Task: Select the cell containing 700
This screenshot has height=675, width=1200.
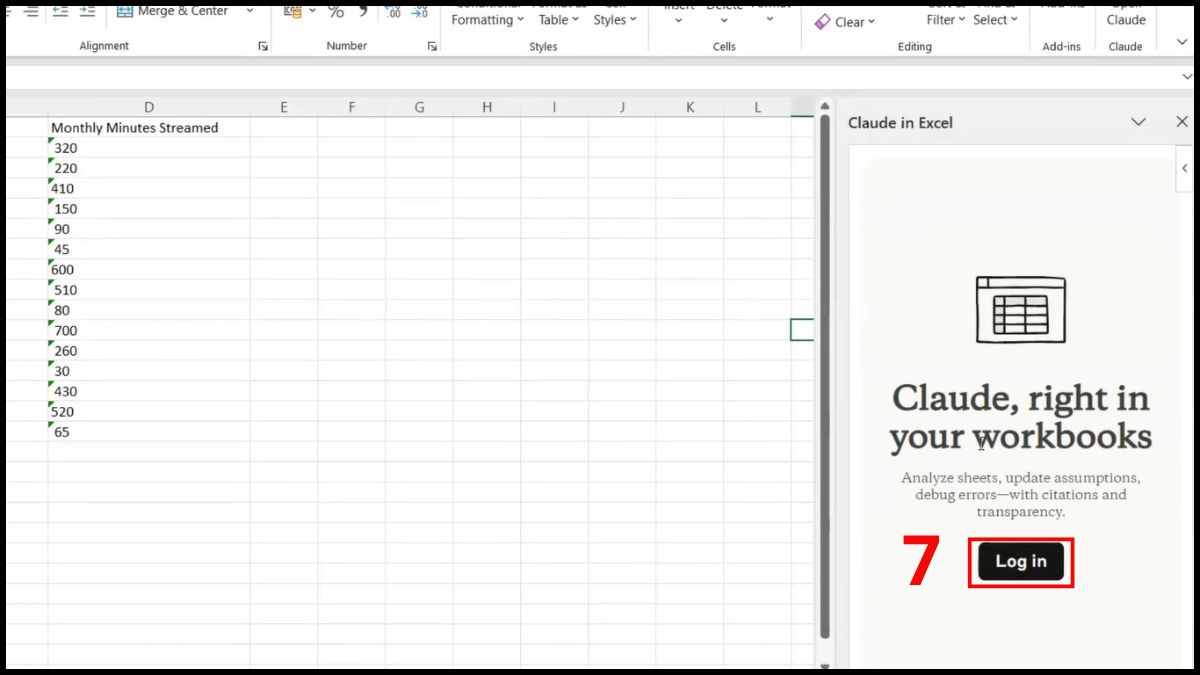Action: tap(149, 330)
